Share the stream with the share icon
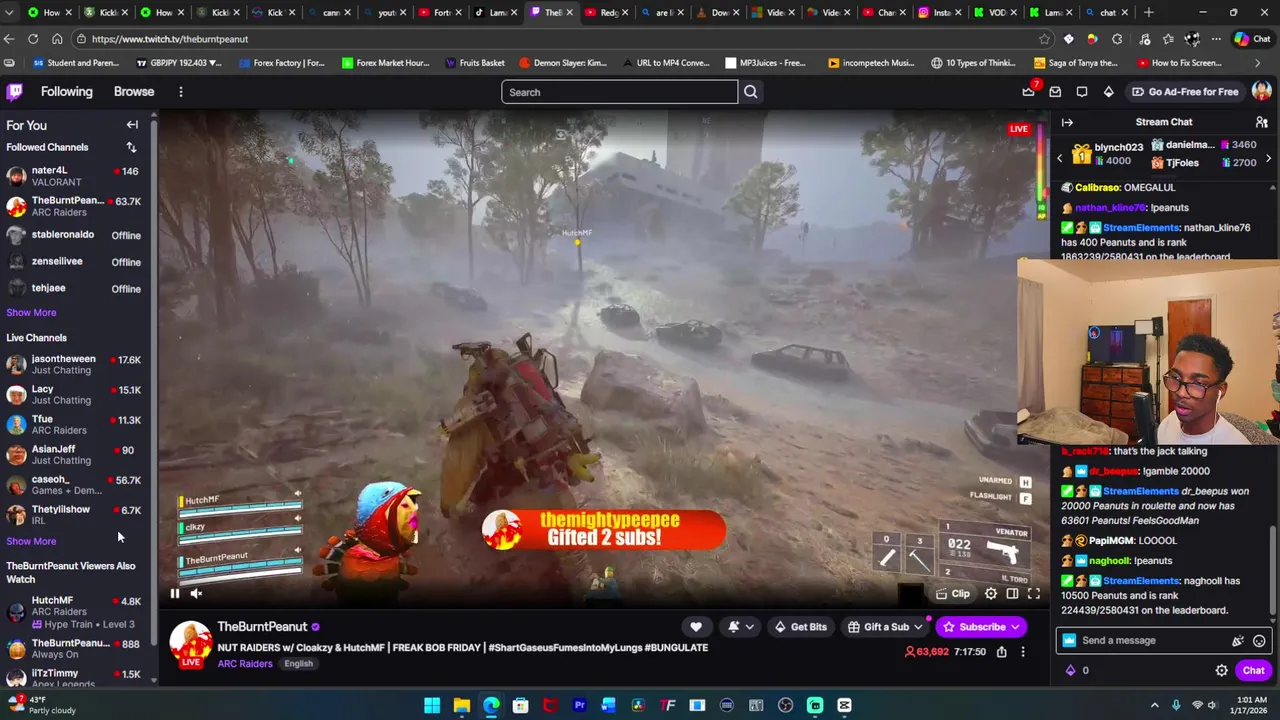 tap(1001, 652)
